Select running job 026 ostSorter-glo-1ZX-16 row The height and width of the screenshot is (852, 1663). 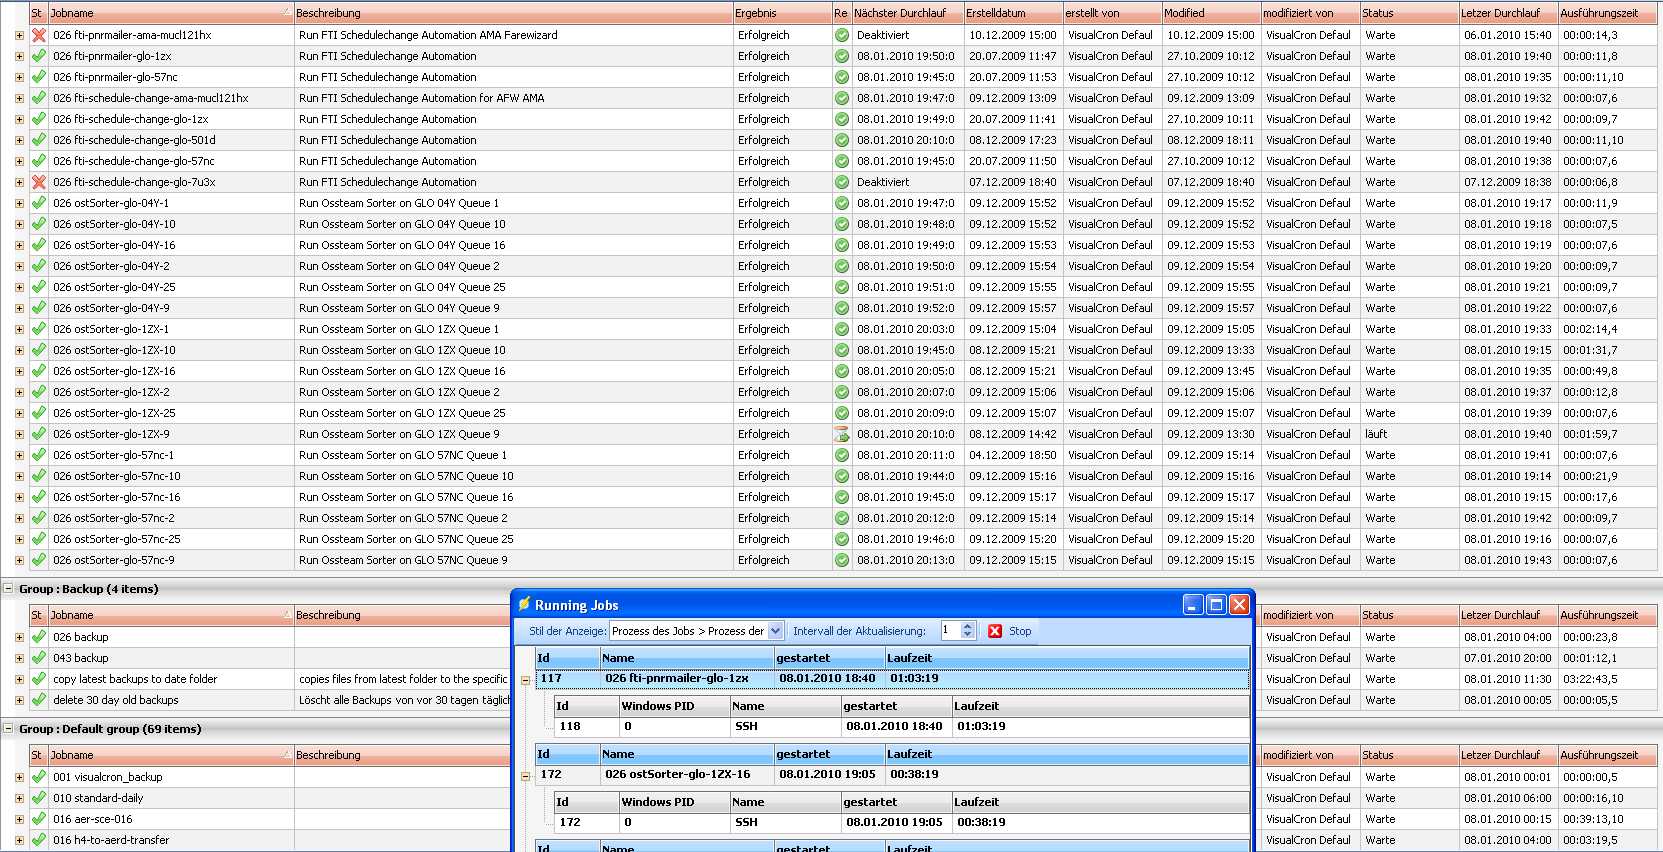(677, 774)
